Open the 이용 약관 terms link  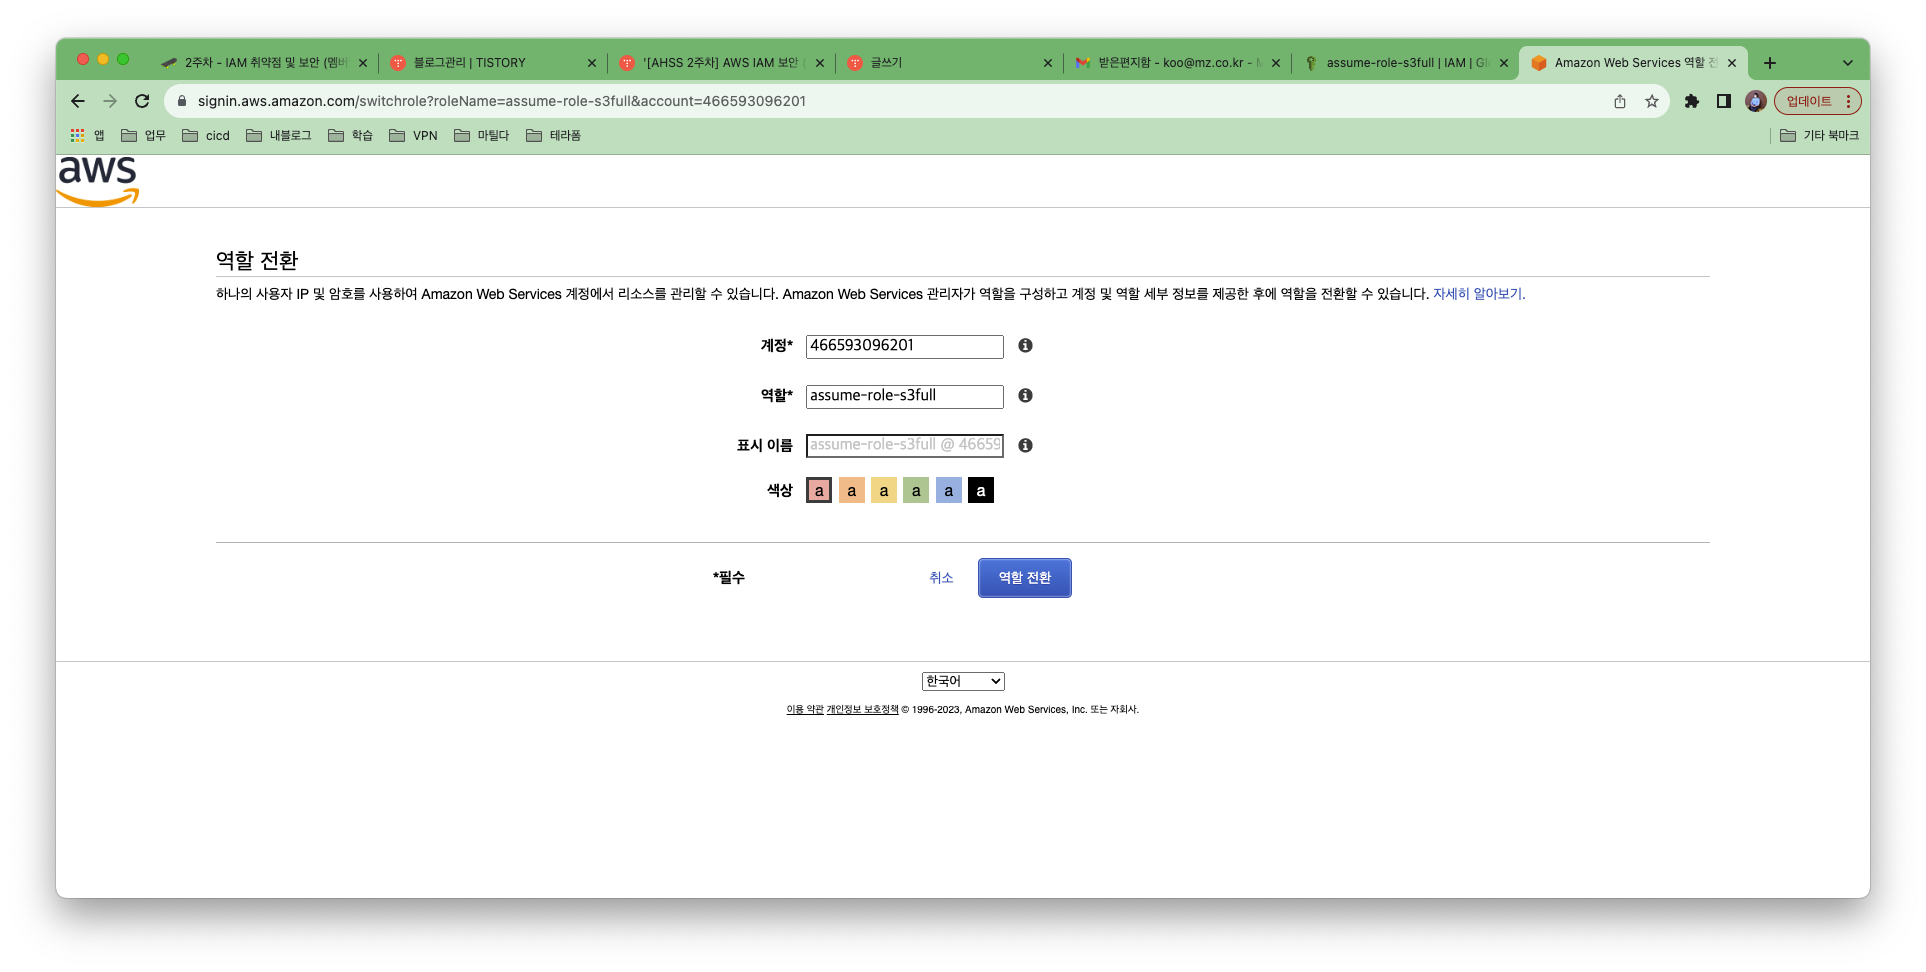pos(805,709)
